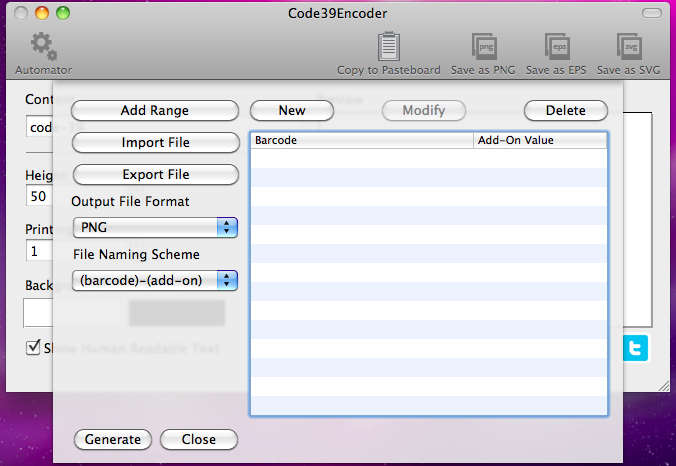Toggle the Show Human Readable Text checkbox
Screen dimensions: 676x466
(33, 347)
